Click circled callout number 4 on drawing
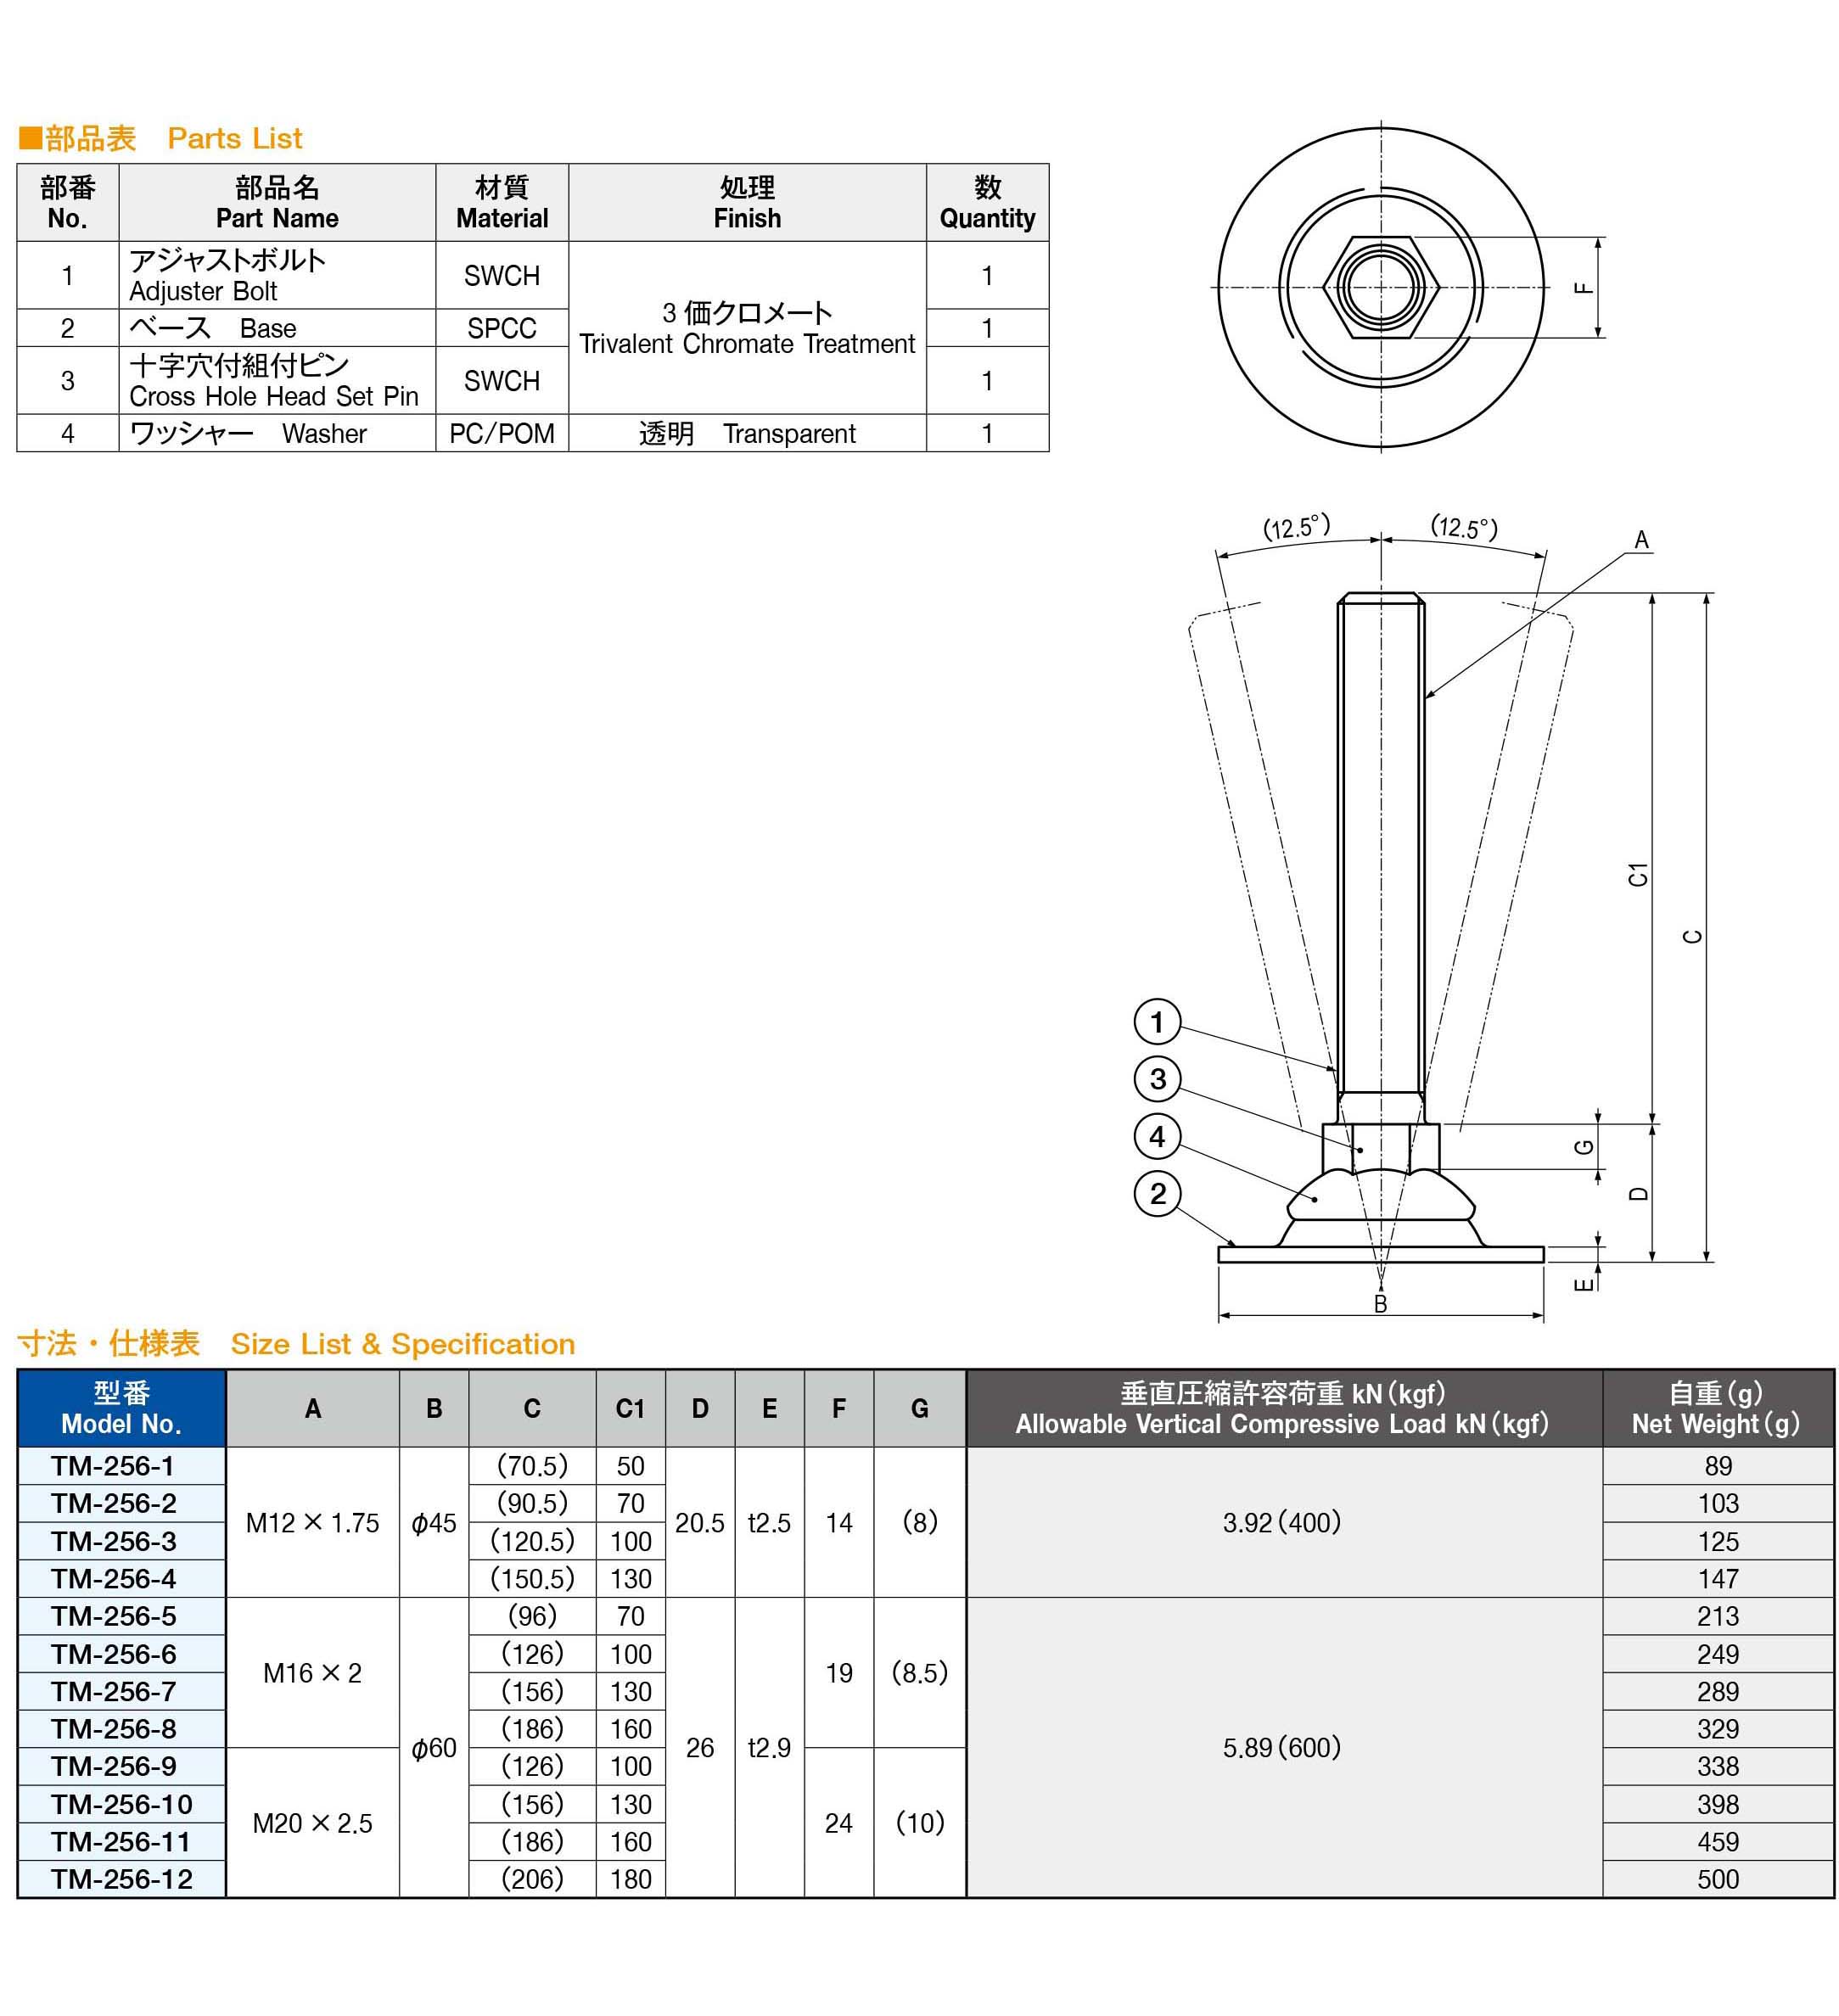The image size is (1839, 2016). [1157, 1136]
